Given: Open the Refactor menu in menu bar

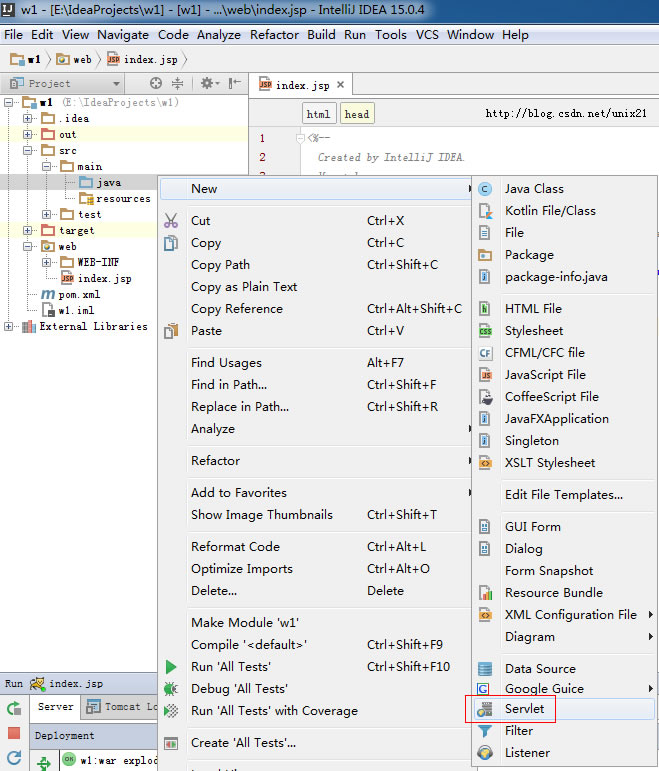Looking at the screenshot, I should (274, 35).
